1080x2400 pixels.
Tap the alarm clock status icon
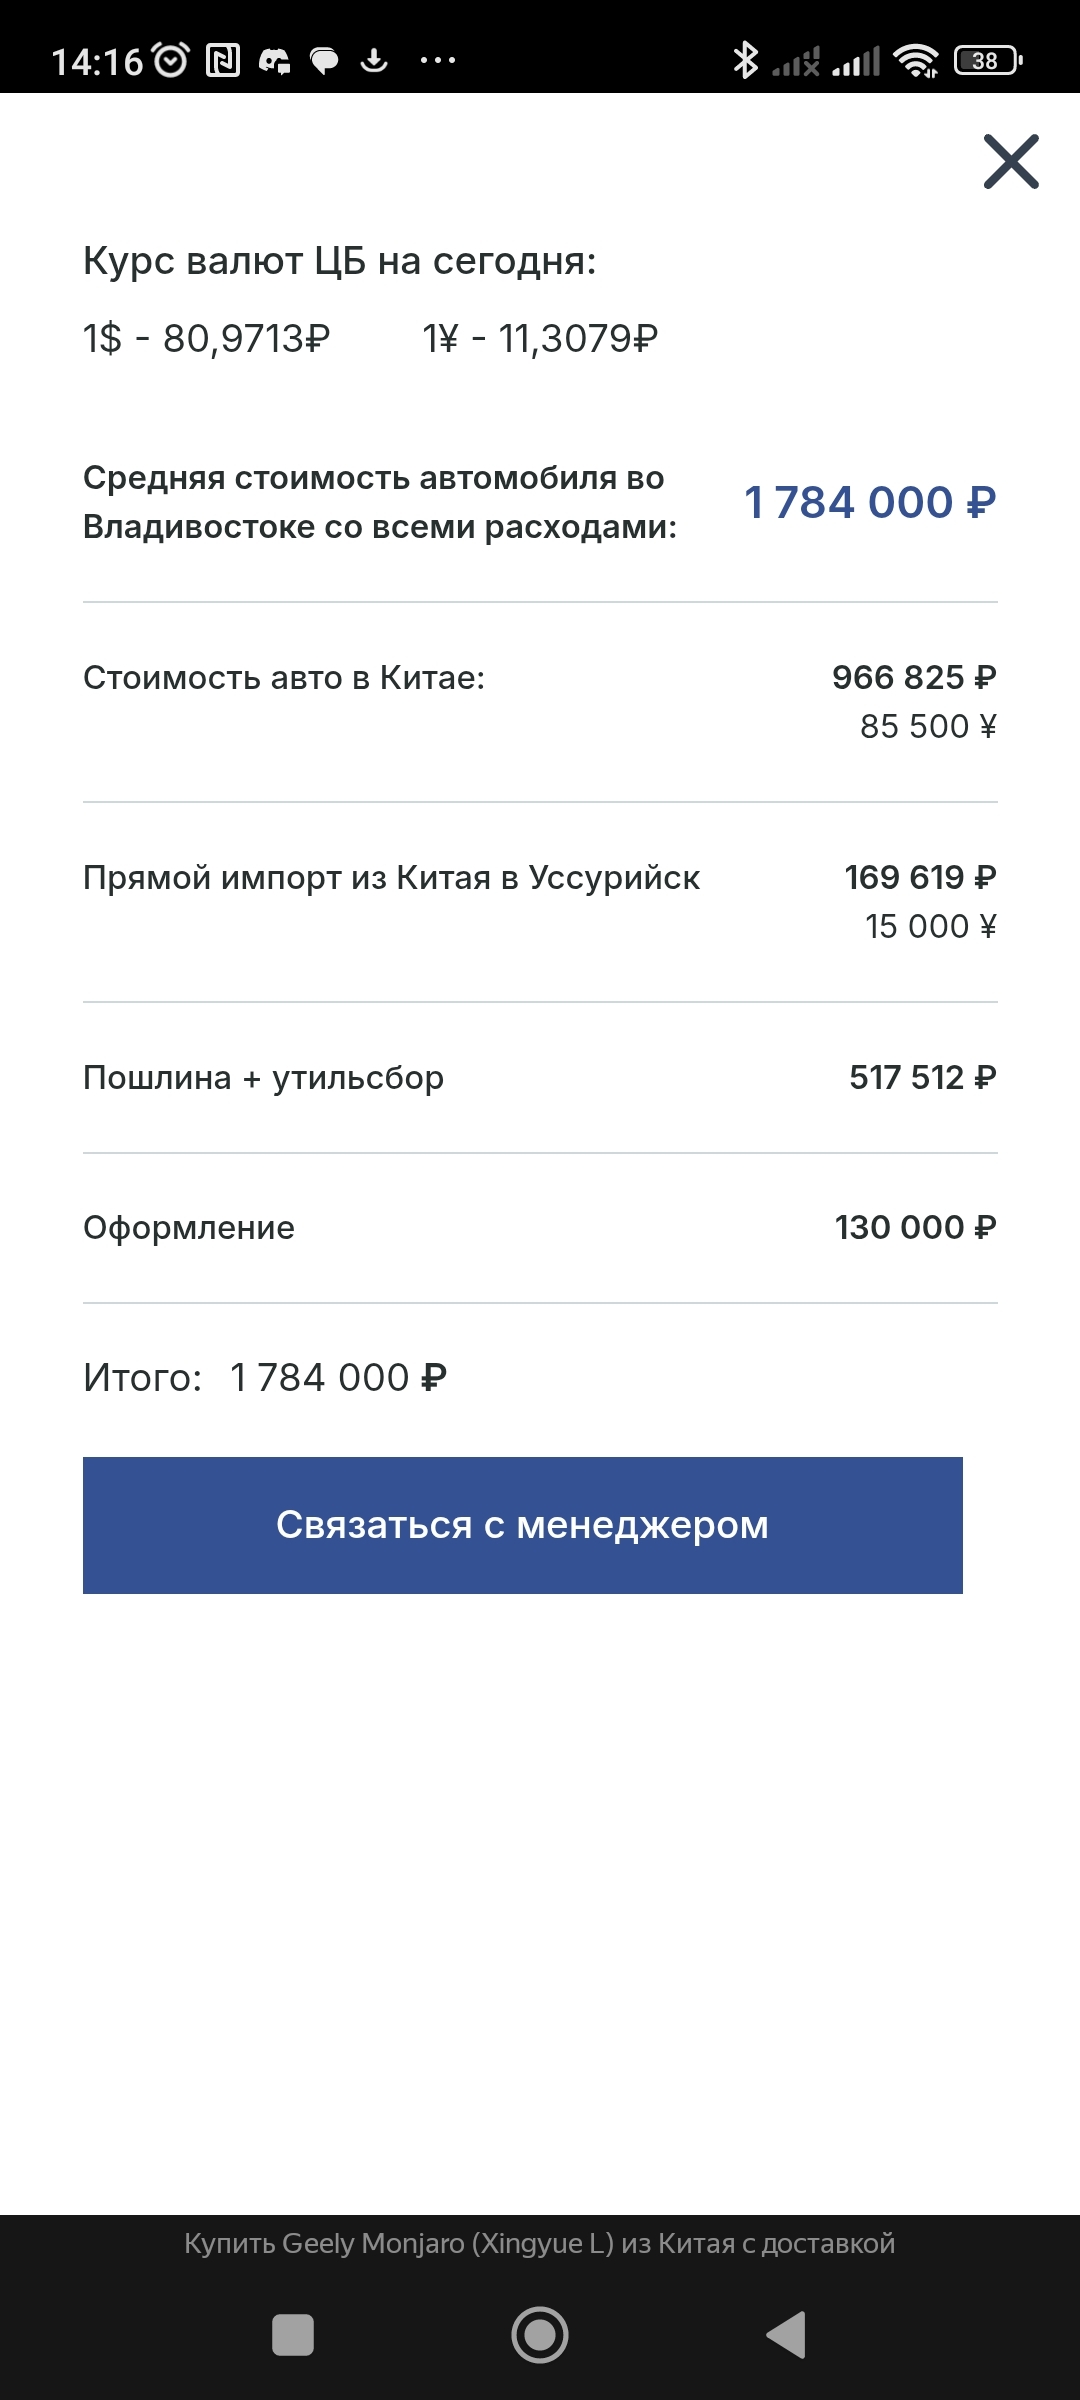[171, 61]
